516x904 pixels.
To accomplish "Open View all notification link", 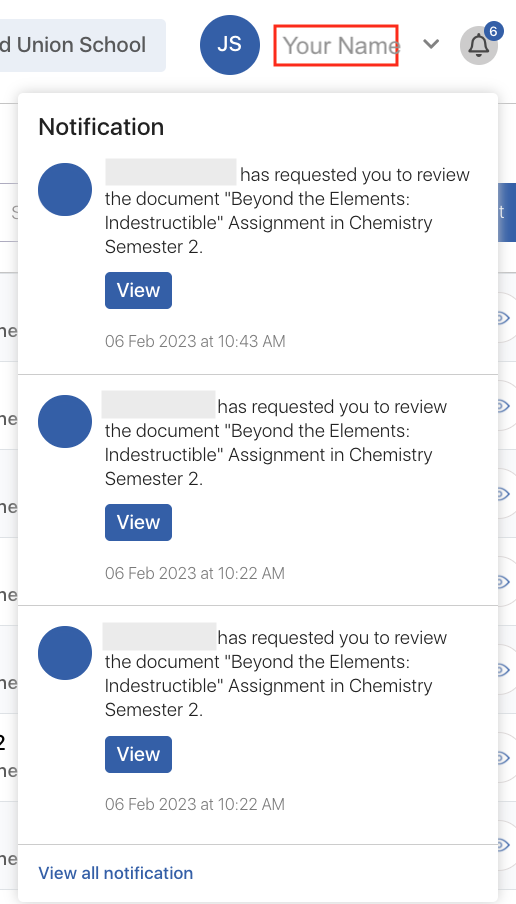I will point(115,873).
